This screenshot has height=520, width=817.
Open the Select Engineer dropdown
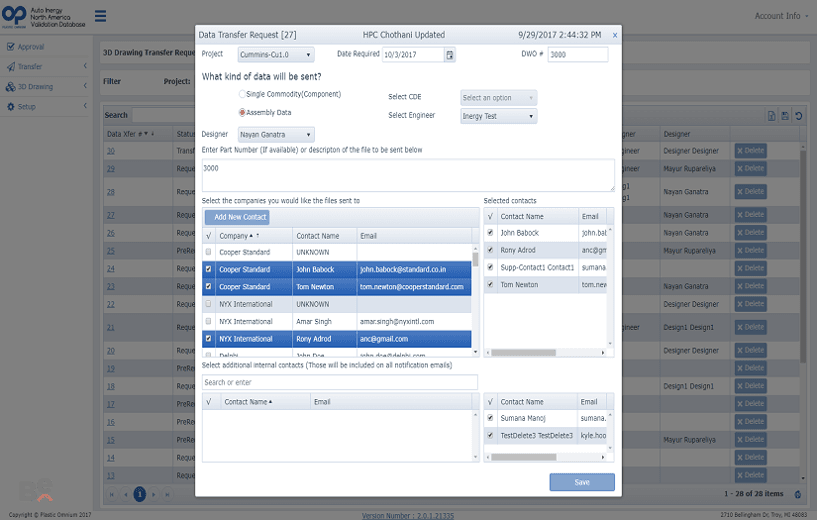click(x=499, y=116)
